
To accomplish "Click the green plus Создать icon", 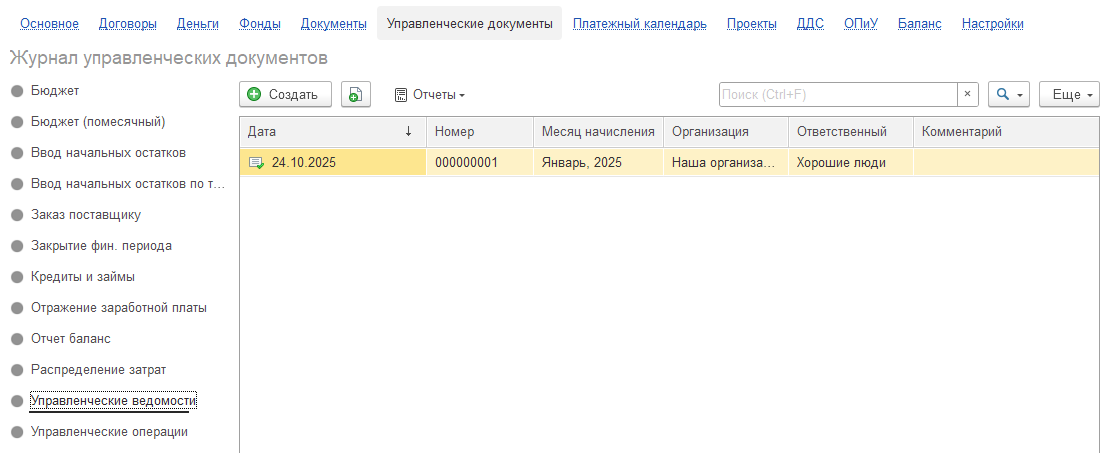I will point(254,95).
